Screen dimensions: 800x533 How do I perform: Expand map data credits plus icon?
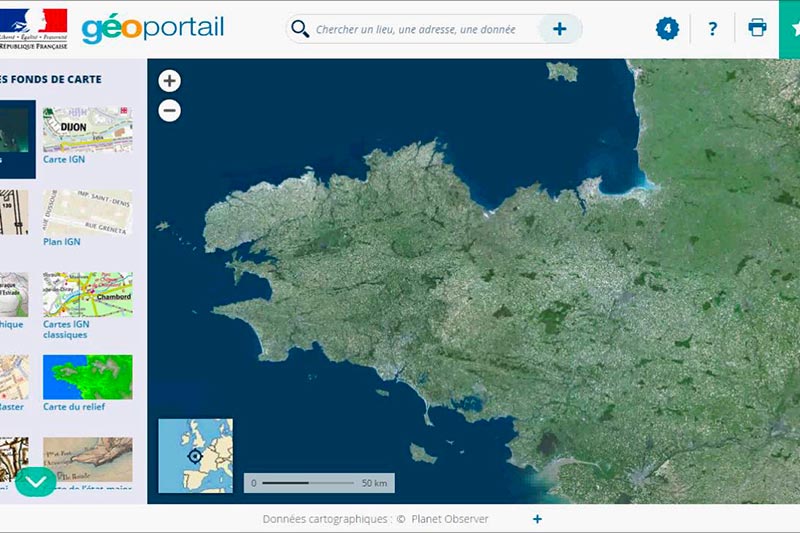coord(537,518)
